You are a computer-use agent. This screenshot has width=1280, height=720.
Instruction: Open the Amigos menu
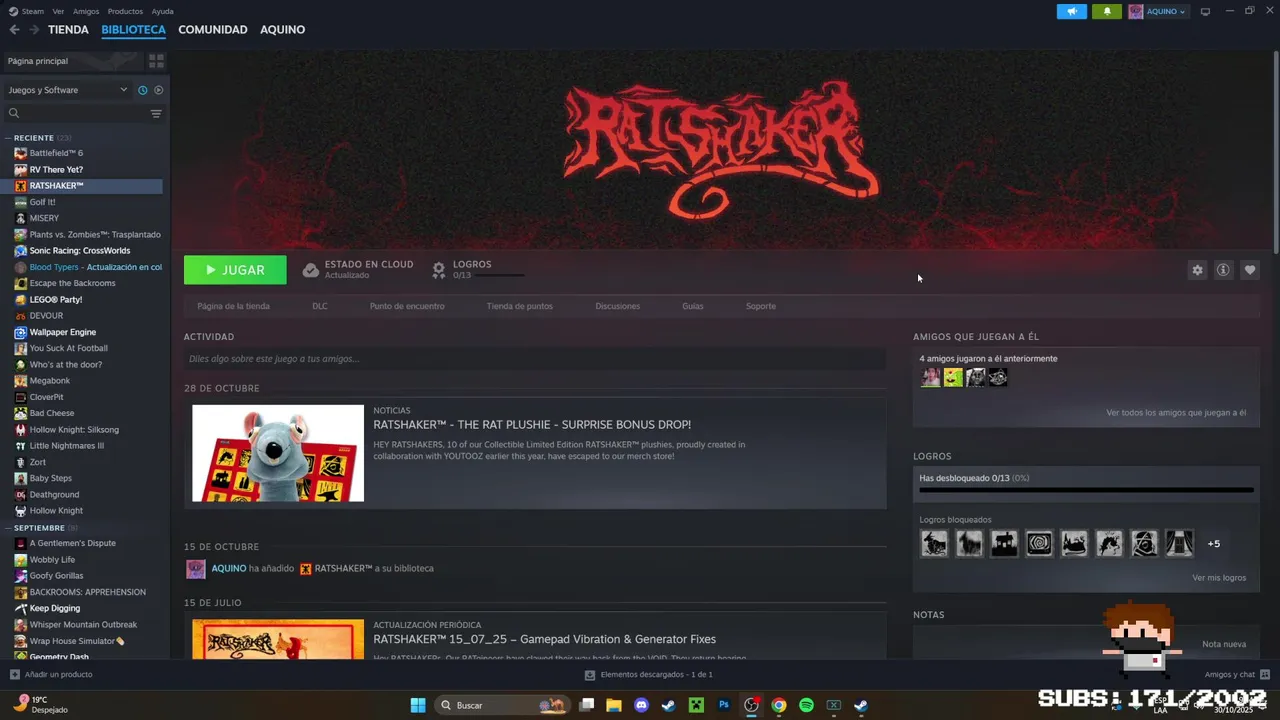click(x=86, y=11)
